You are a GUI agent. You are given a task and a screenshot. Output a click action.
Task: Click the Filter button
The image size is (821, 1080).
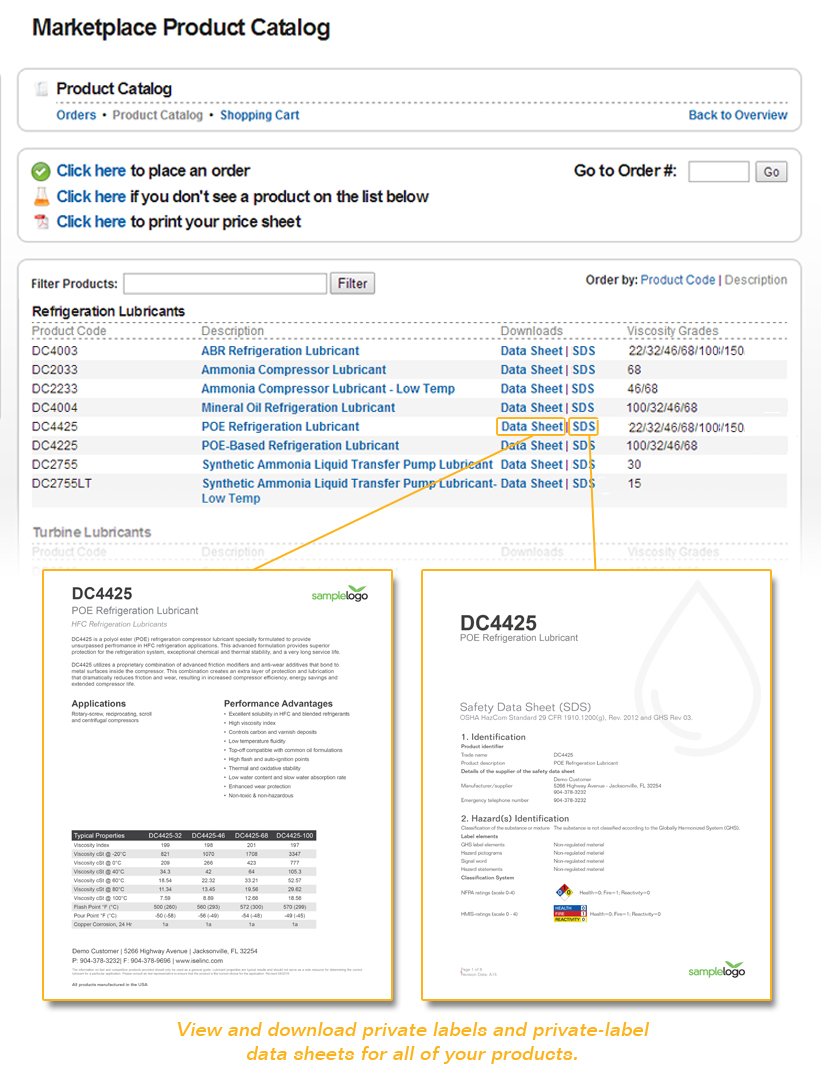pos(352,284)
